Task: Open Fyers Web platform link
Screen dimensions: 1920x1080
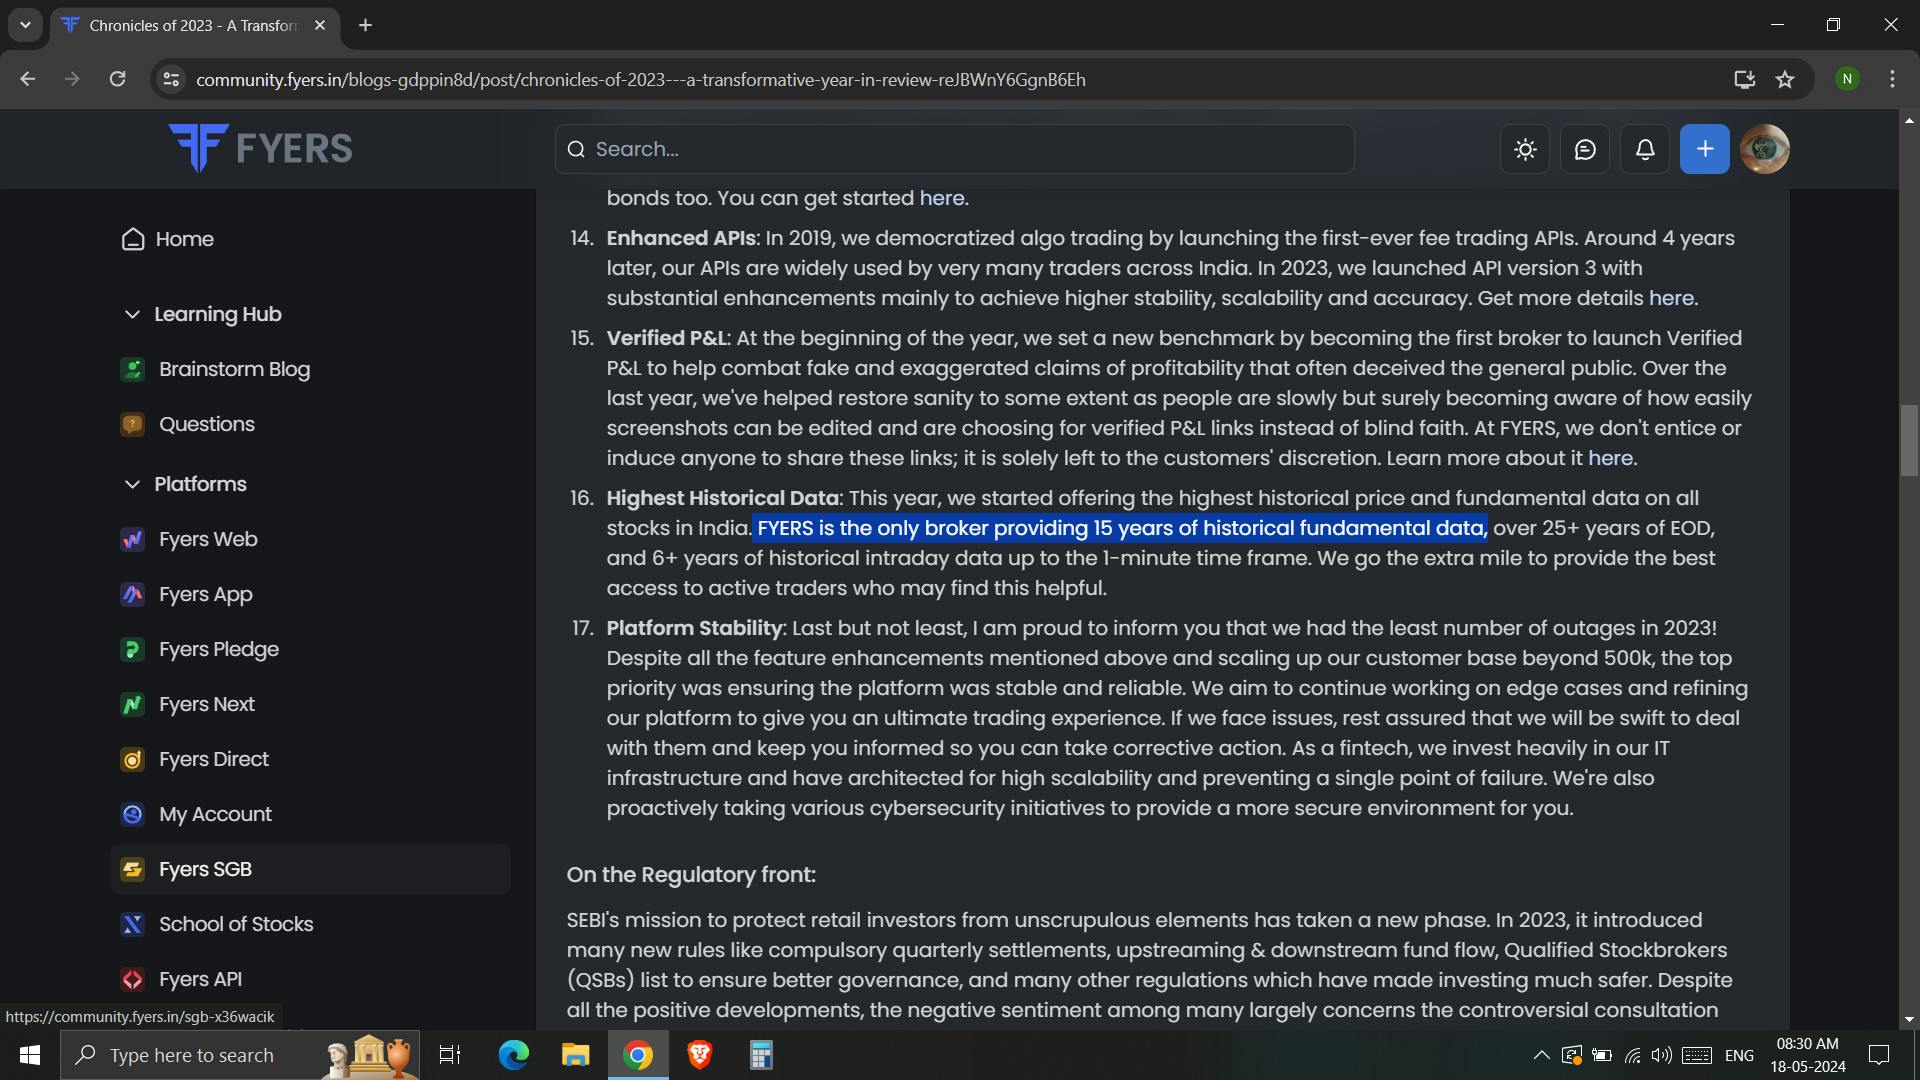Action: 207,539
